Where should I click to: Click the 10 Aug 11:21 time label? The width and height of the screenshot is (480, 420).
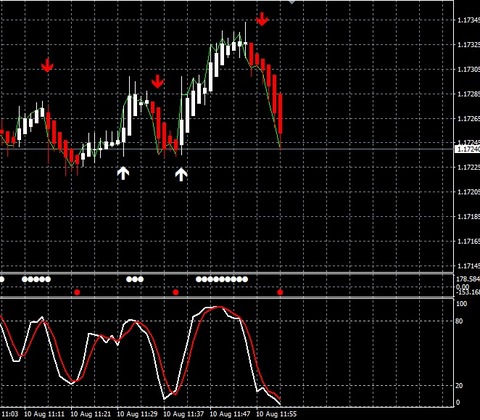click(91, 414)
